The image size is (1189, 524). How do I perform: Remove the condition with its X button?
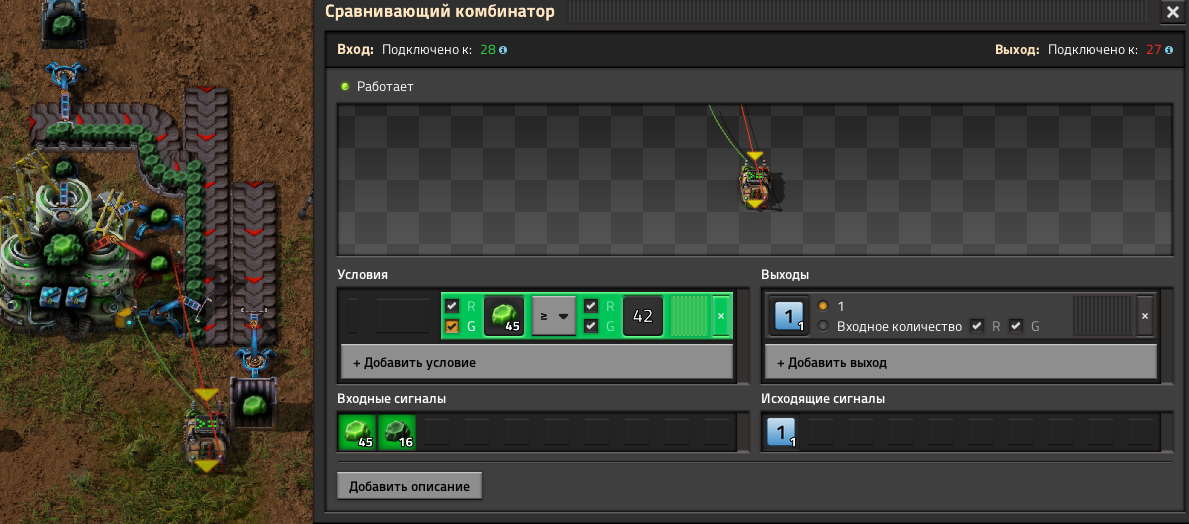720,316
